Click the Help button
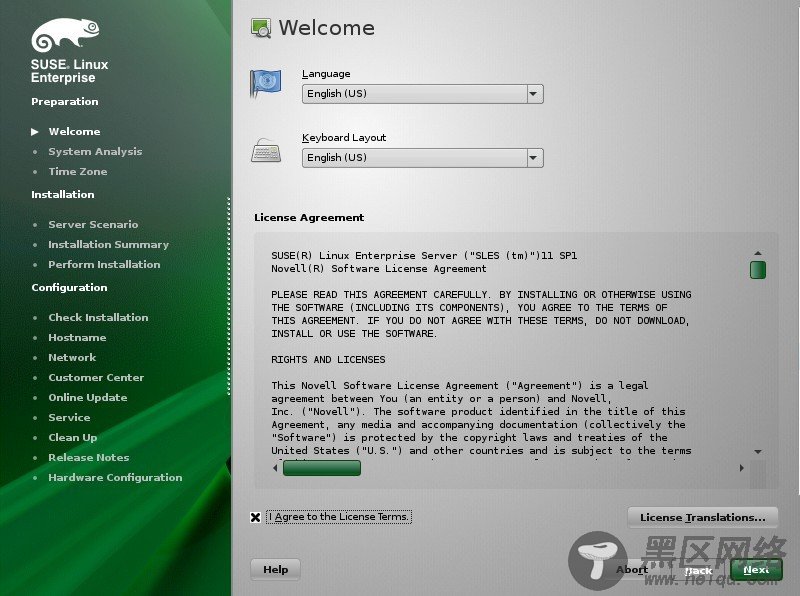The width and height of the screenshot is (800, 596). 276,569
